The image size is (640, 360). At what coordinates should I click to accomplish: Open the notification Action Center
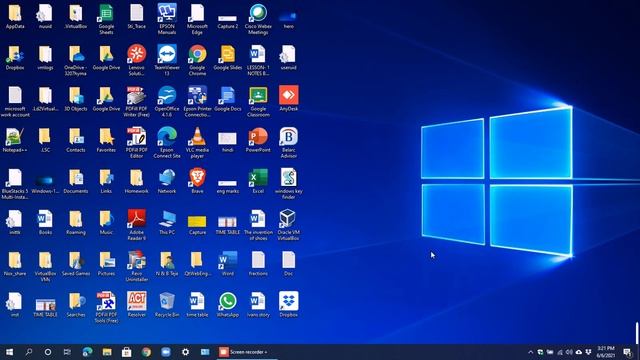coord(627,352)
